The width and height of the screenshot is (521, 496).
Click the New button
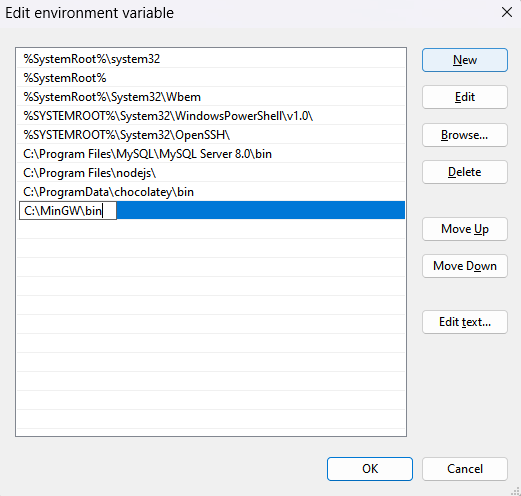pos(465,60)
